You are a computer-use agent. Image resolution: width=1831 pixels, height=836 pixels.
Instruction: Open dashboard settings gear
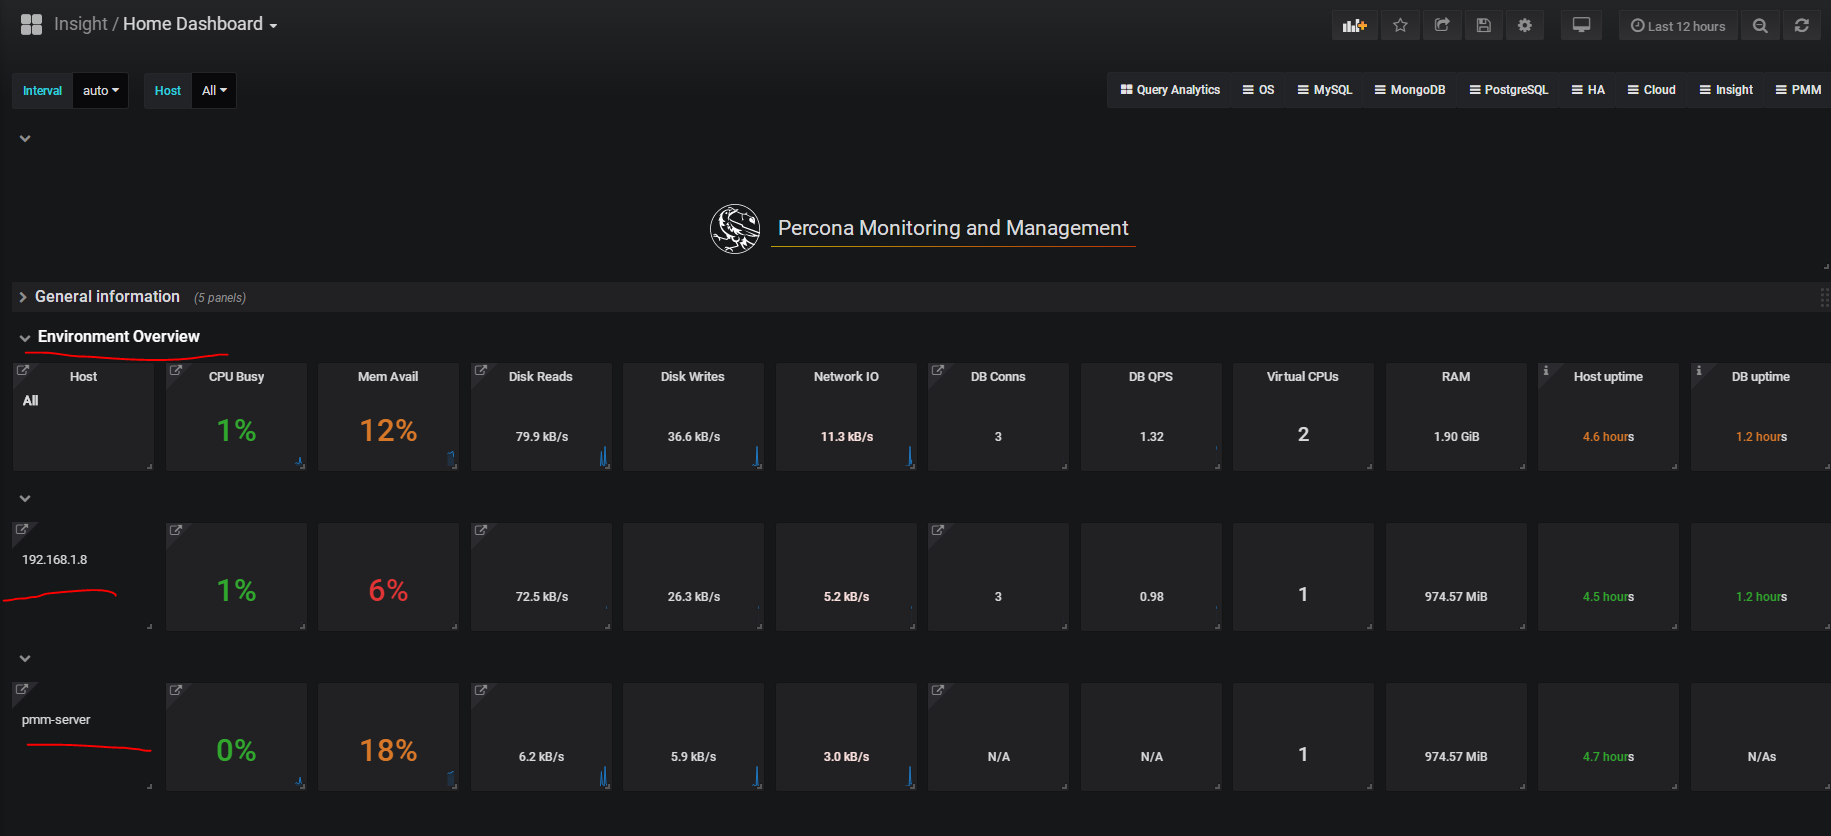pos(1525,26)
